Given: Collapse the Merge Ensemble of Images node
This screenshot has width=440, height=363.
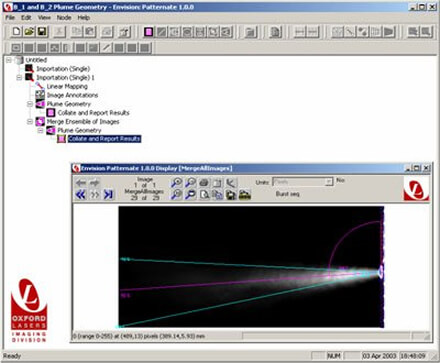Looking at the screenshot, I should click(30, 122).
